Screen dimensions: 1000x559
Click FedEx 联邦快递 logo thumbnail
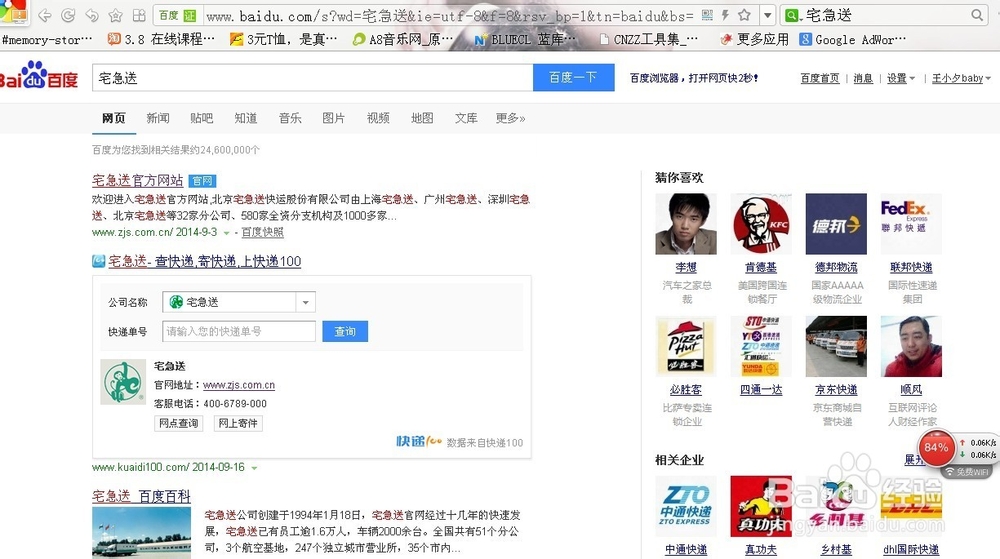[x=911, y=224]
